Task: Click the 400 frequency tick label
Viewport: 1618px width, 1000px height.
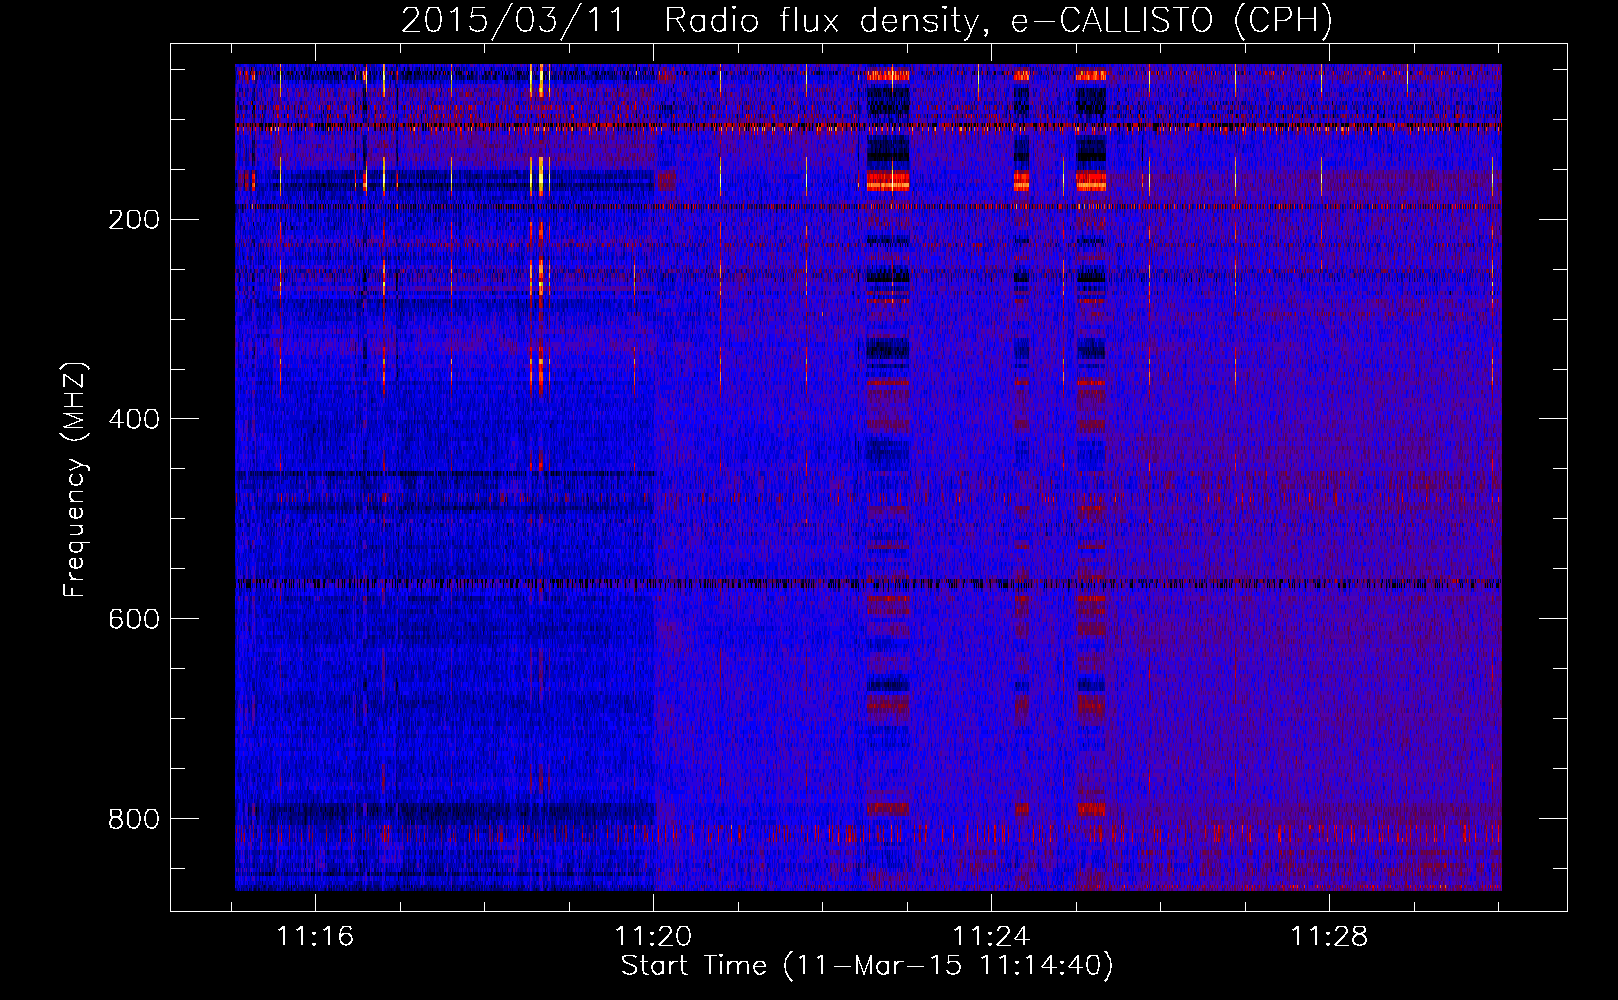Action: pyautogui.click(x=134, y=420)
